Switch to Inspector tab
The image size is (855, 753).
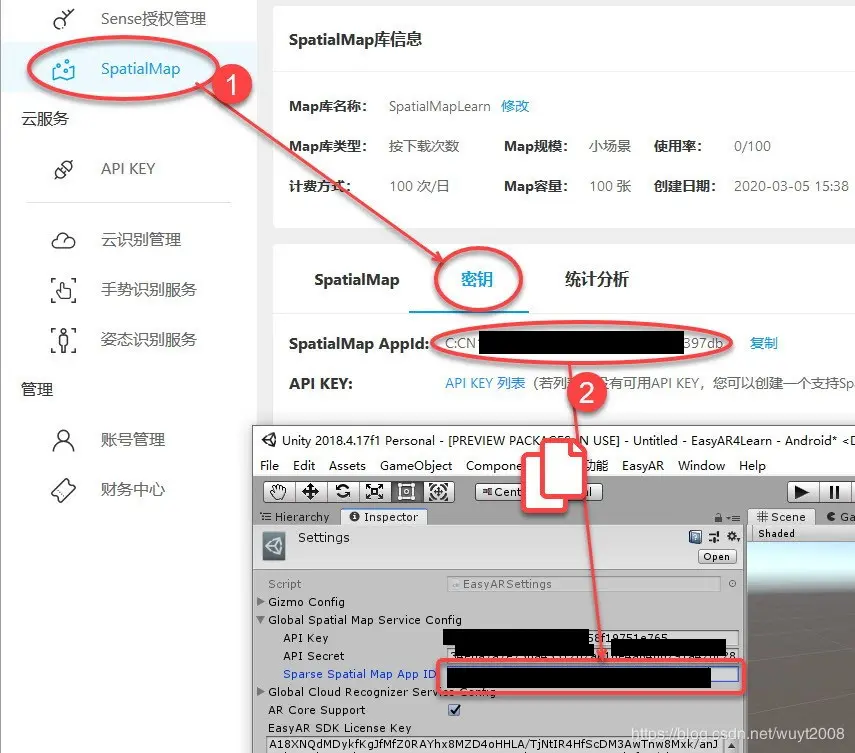pyautogui.click(x=384, y=517)
